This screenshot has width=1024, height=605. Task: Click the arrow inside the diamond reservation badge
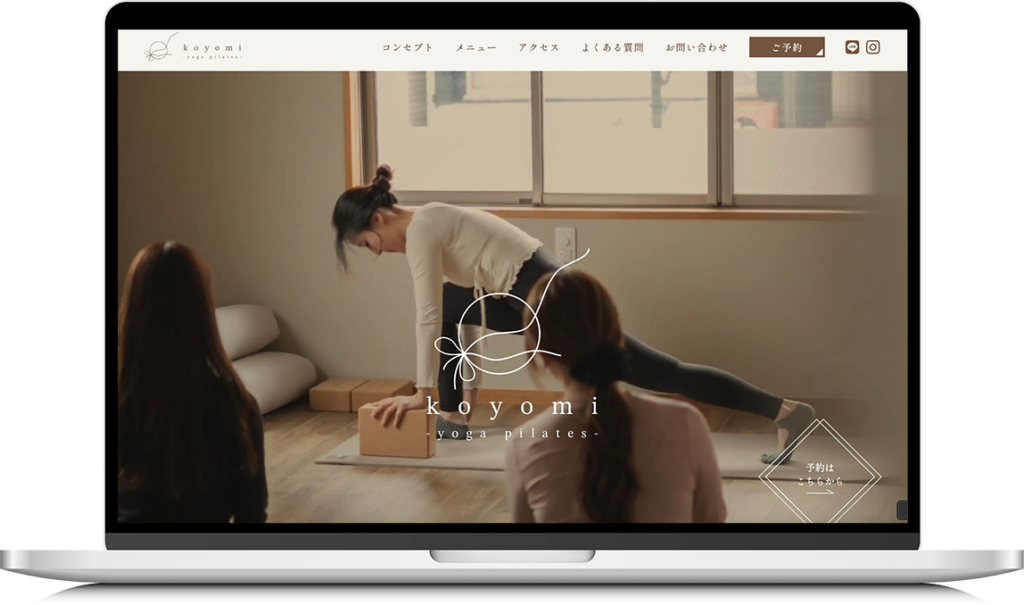pos(820,490)
